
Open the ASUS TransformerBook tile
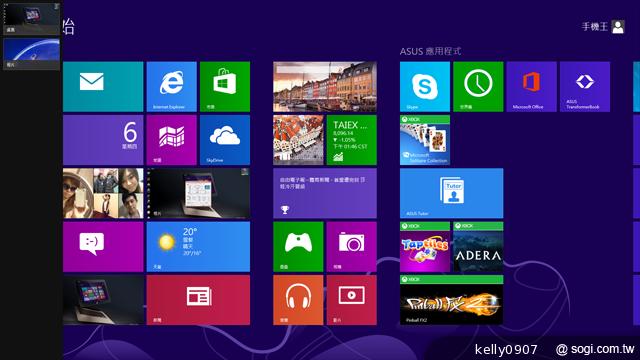tap(585, 87)
